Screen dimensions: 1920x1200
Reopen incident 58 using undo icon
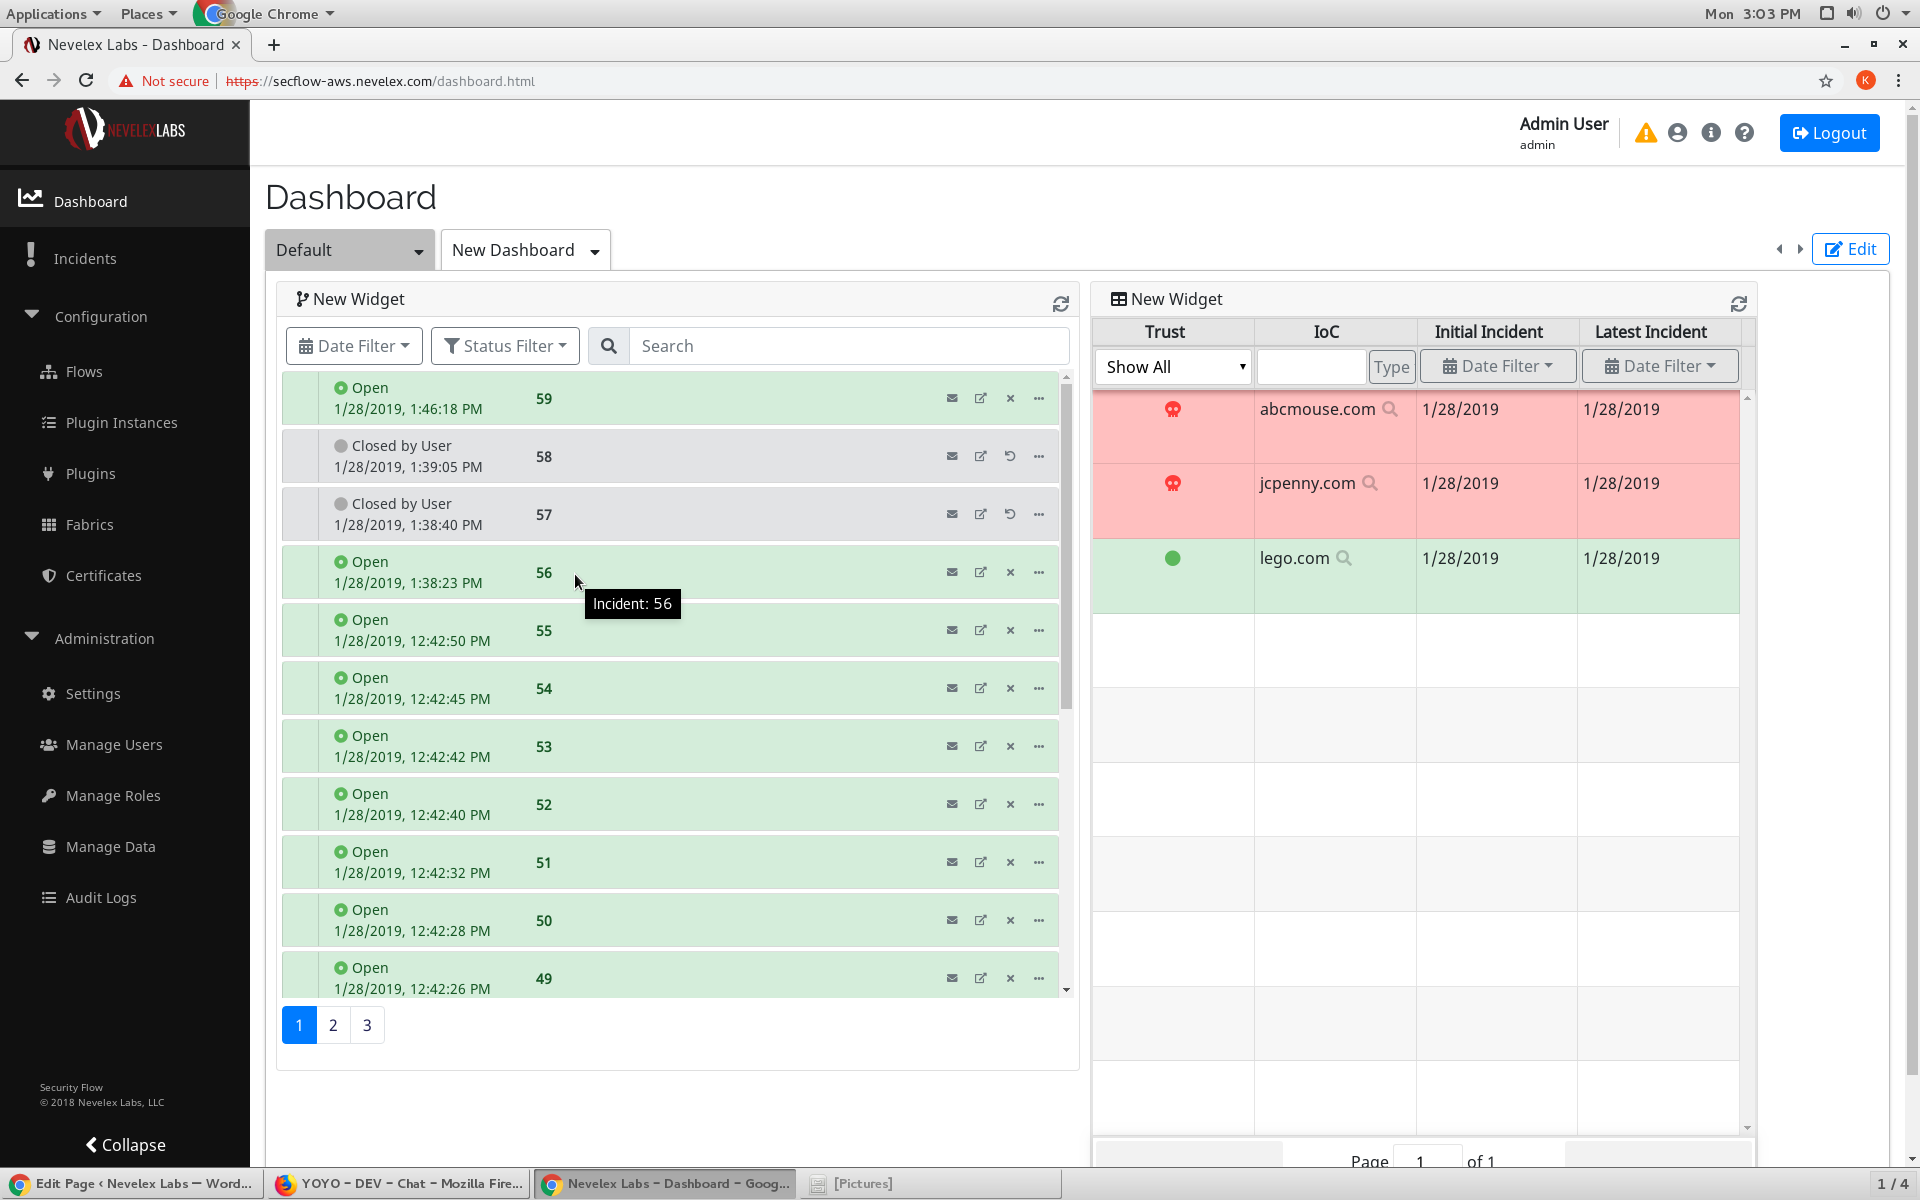(1010, 456)
